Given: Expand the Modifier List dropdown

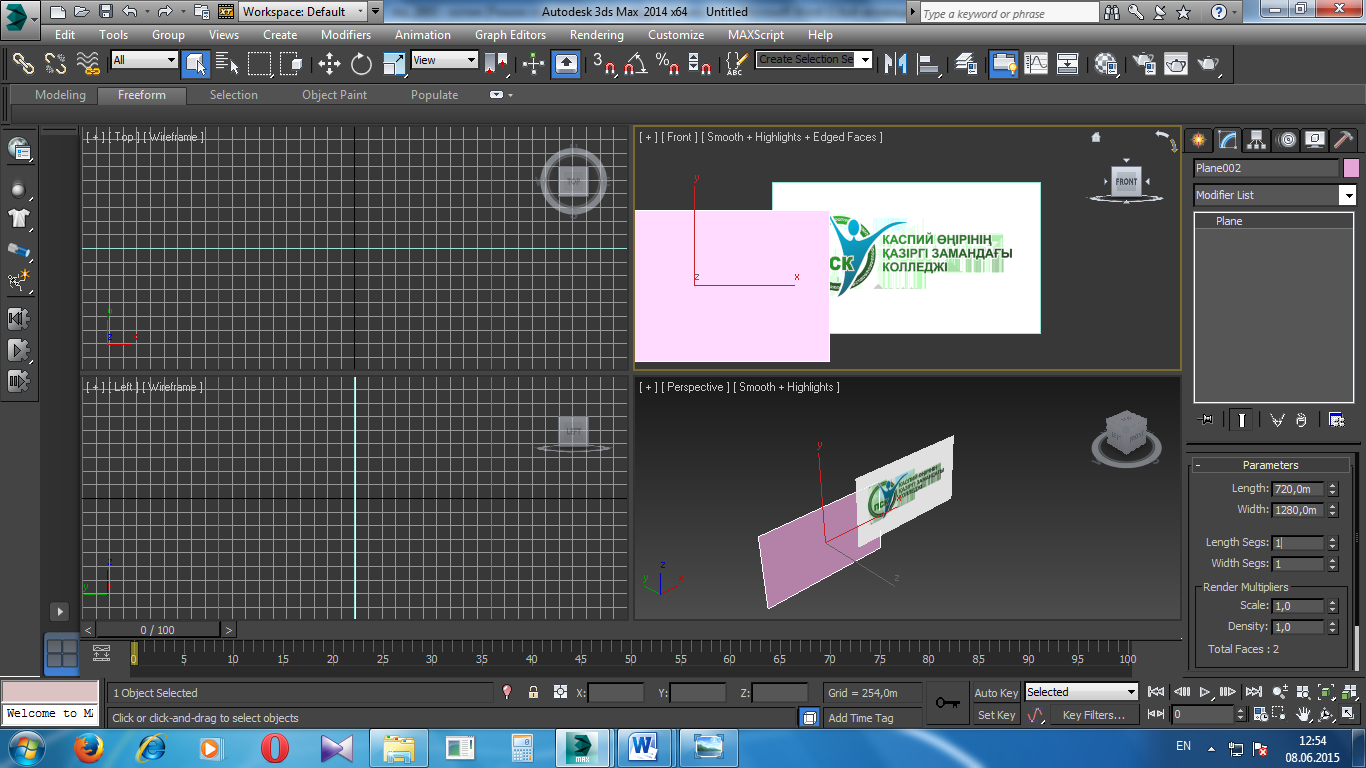Looking at the screenshot, I should tap(1275, 195).
